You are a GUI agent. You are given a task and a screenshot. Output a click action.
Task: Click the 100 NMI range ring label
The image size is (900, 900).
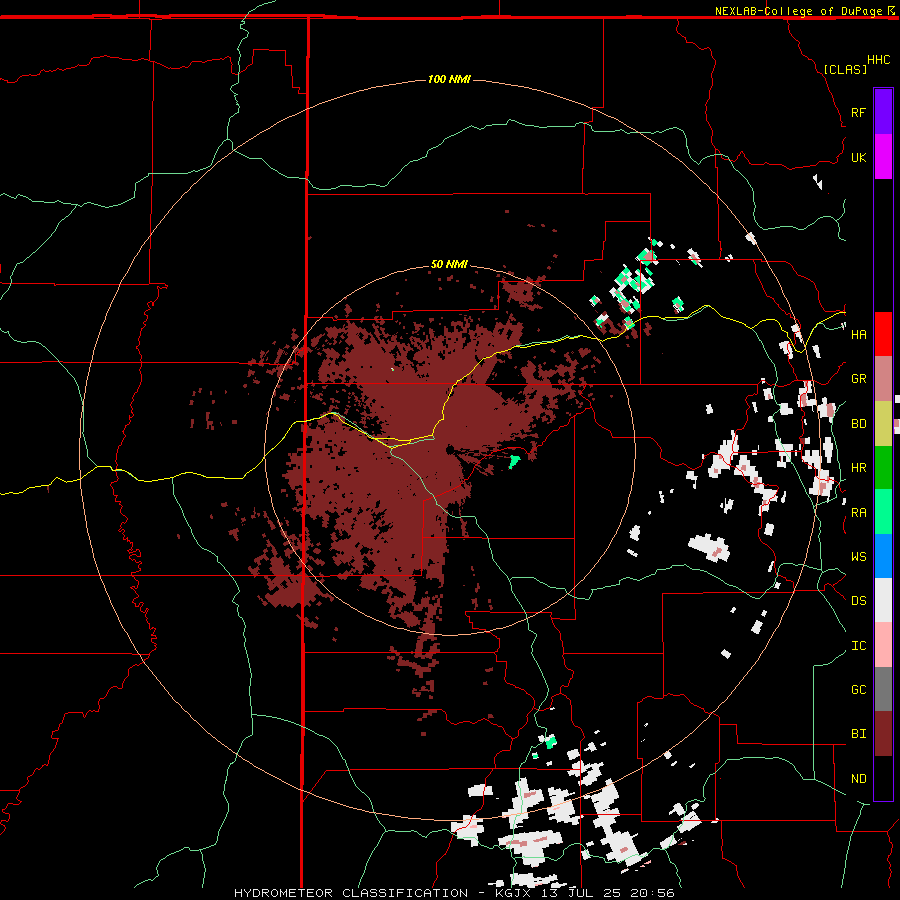point(449,79)
